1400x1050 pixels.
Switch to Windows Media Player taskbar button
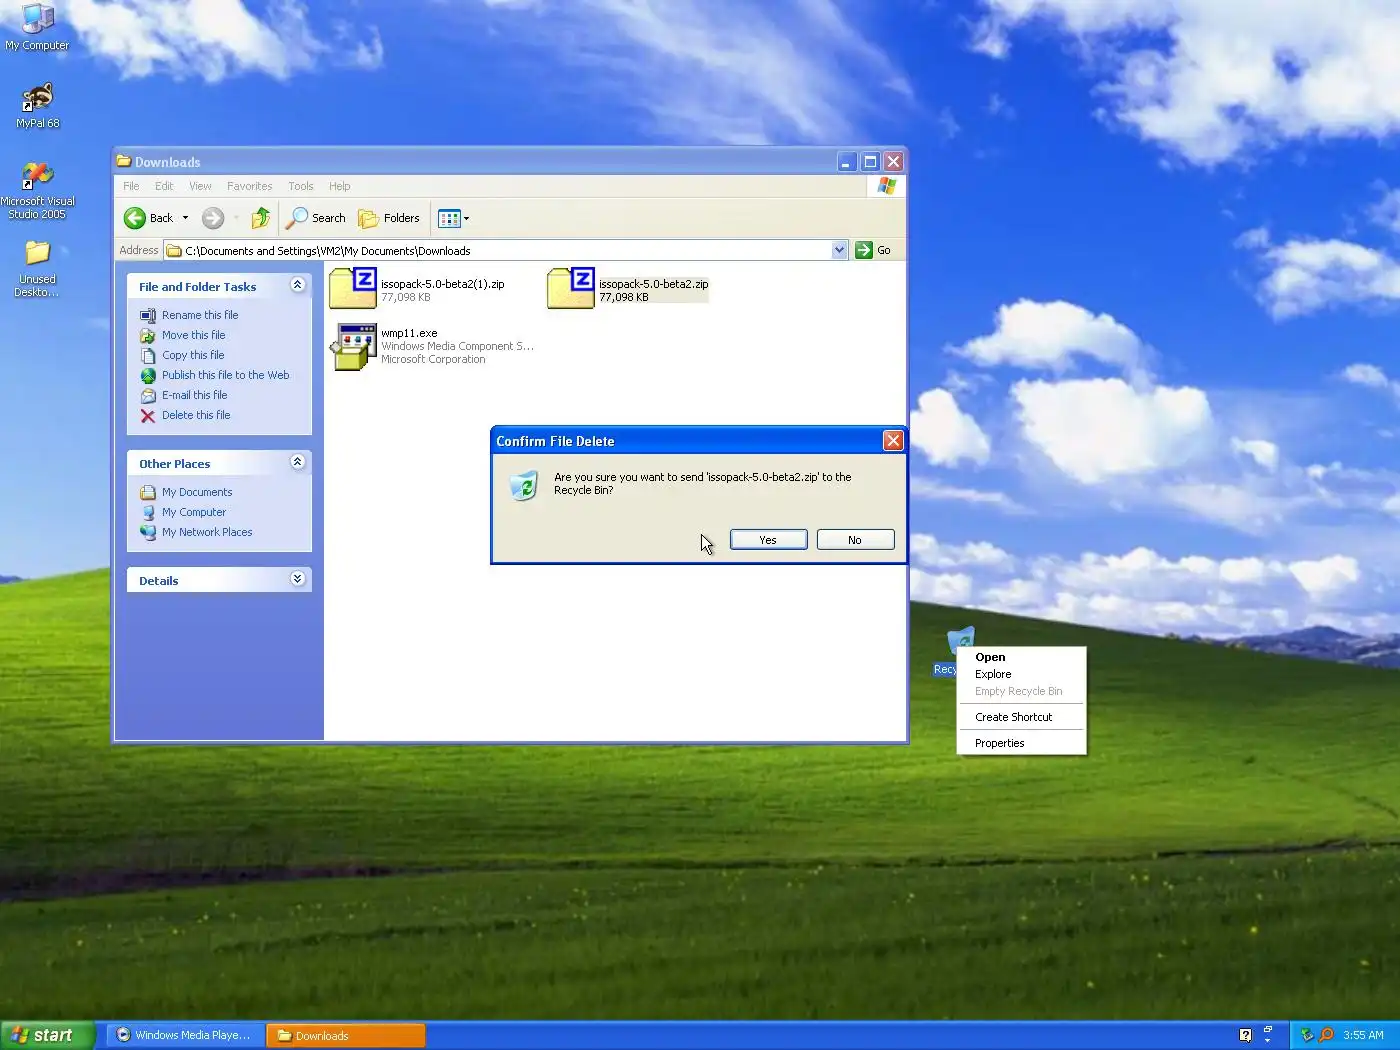click(185, 1035)
